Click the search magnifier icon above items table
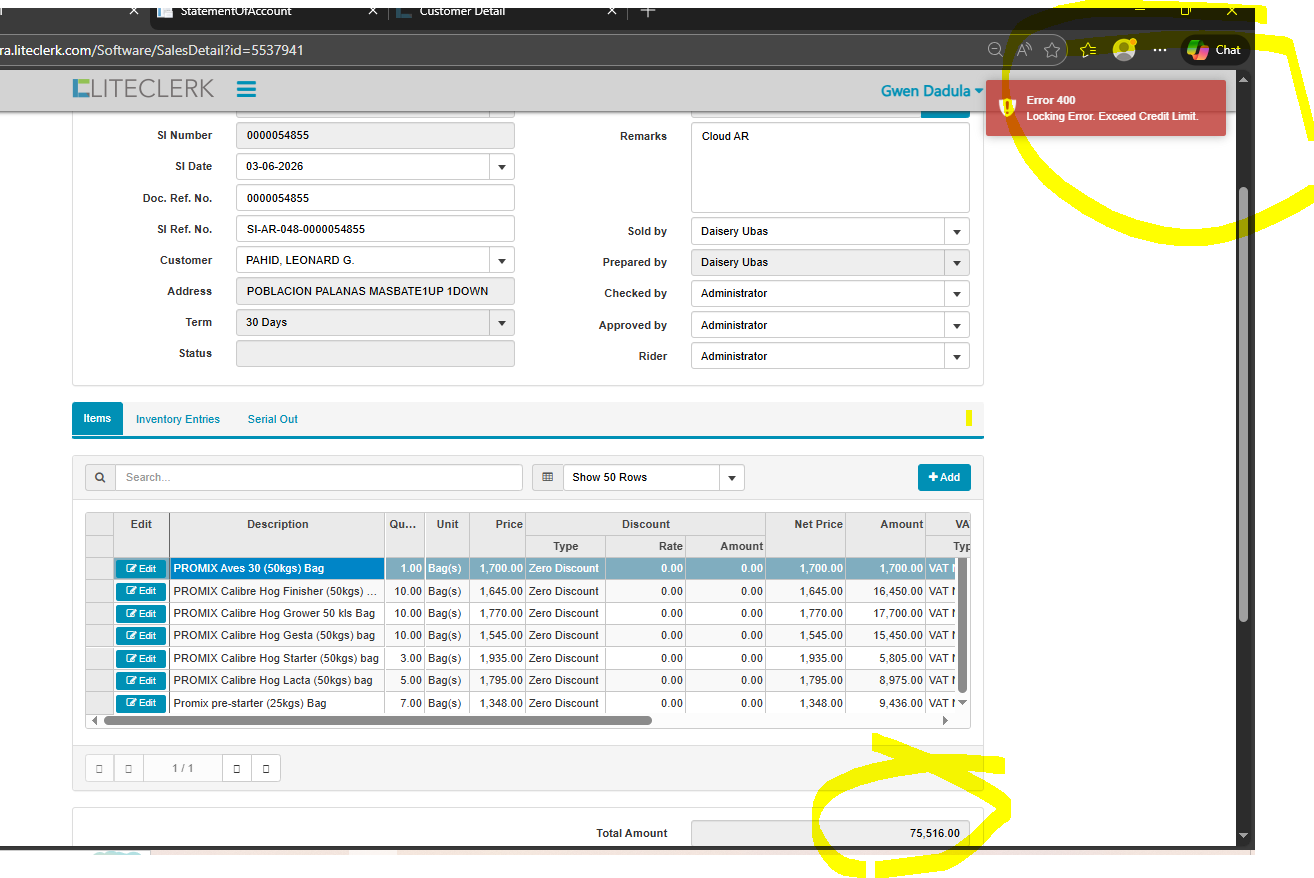1314x878 pixels. [100, 477]
